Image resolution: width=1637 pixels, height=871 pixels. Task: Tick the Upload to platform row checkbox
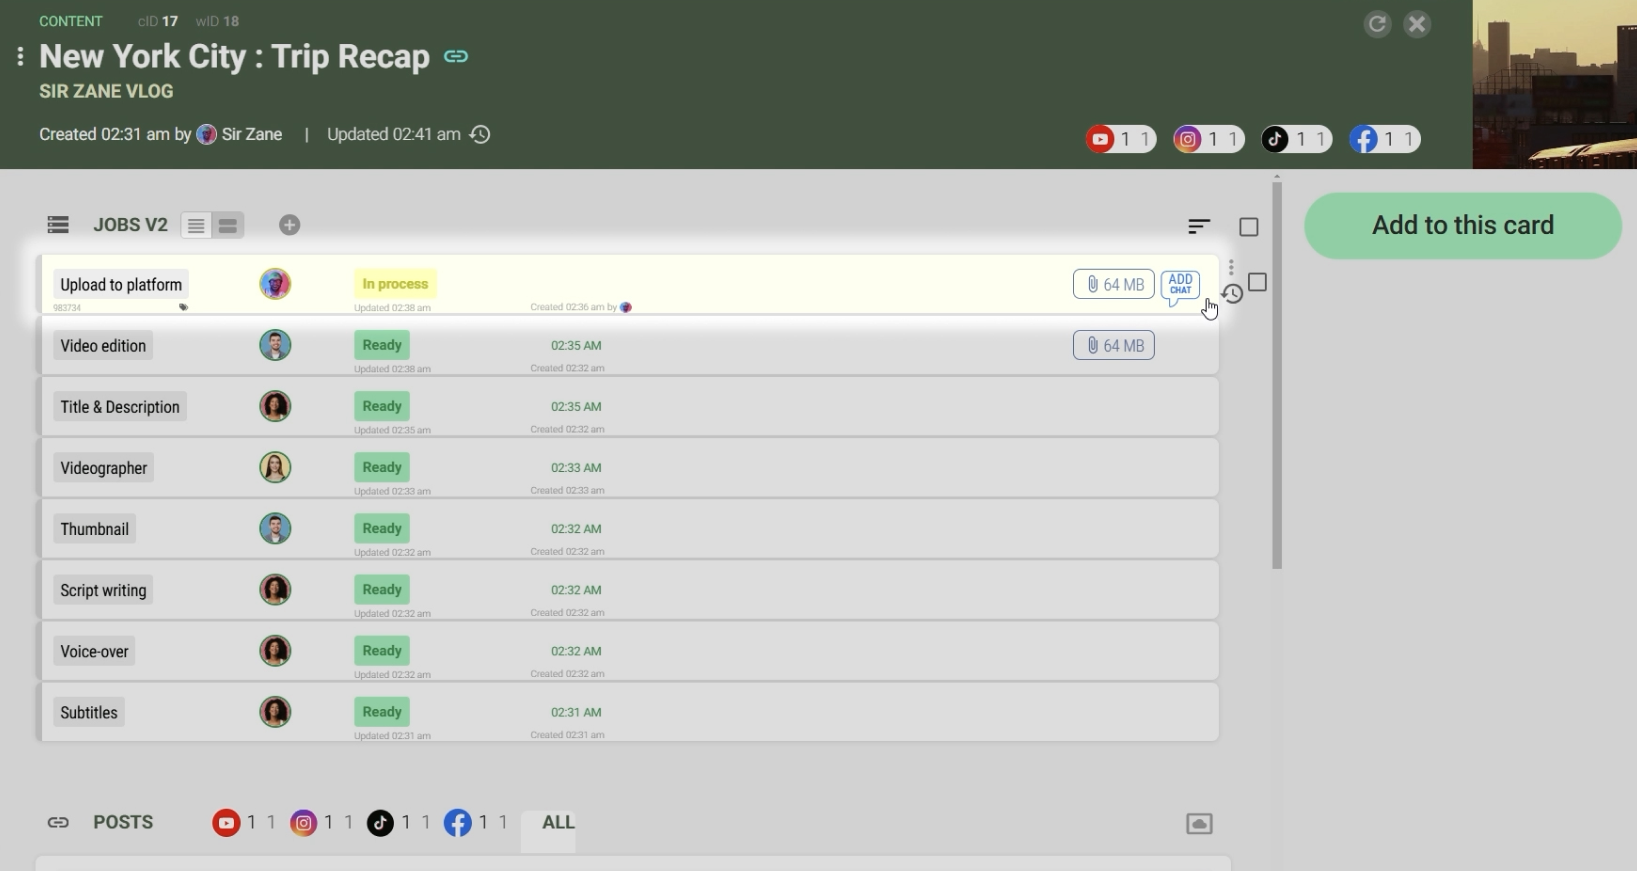(x=1258, y=283)
